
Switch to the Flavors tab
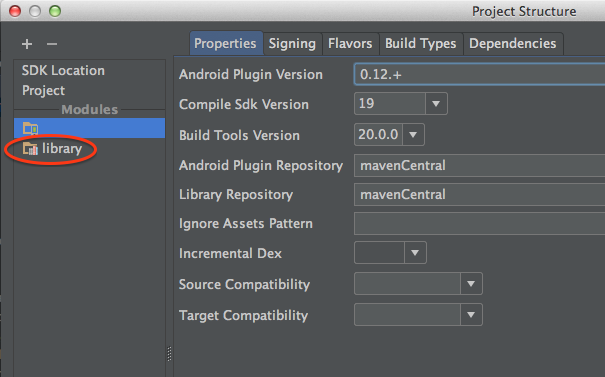pos(350,44)
